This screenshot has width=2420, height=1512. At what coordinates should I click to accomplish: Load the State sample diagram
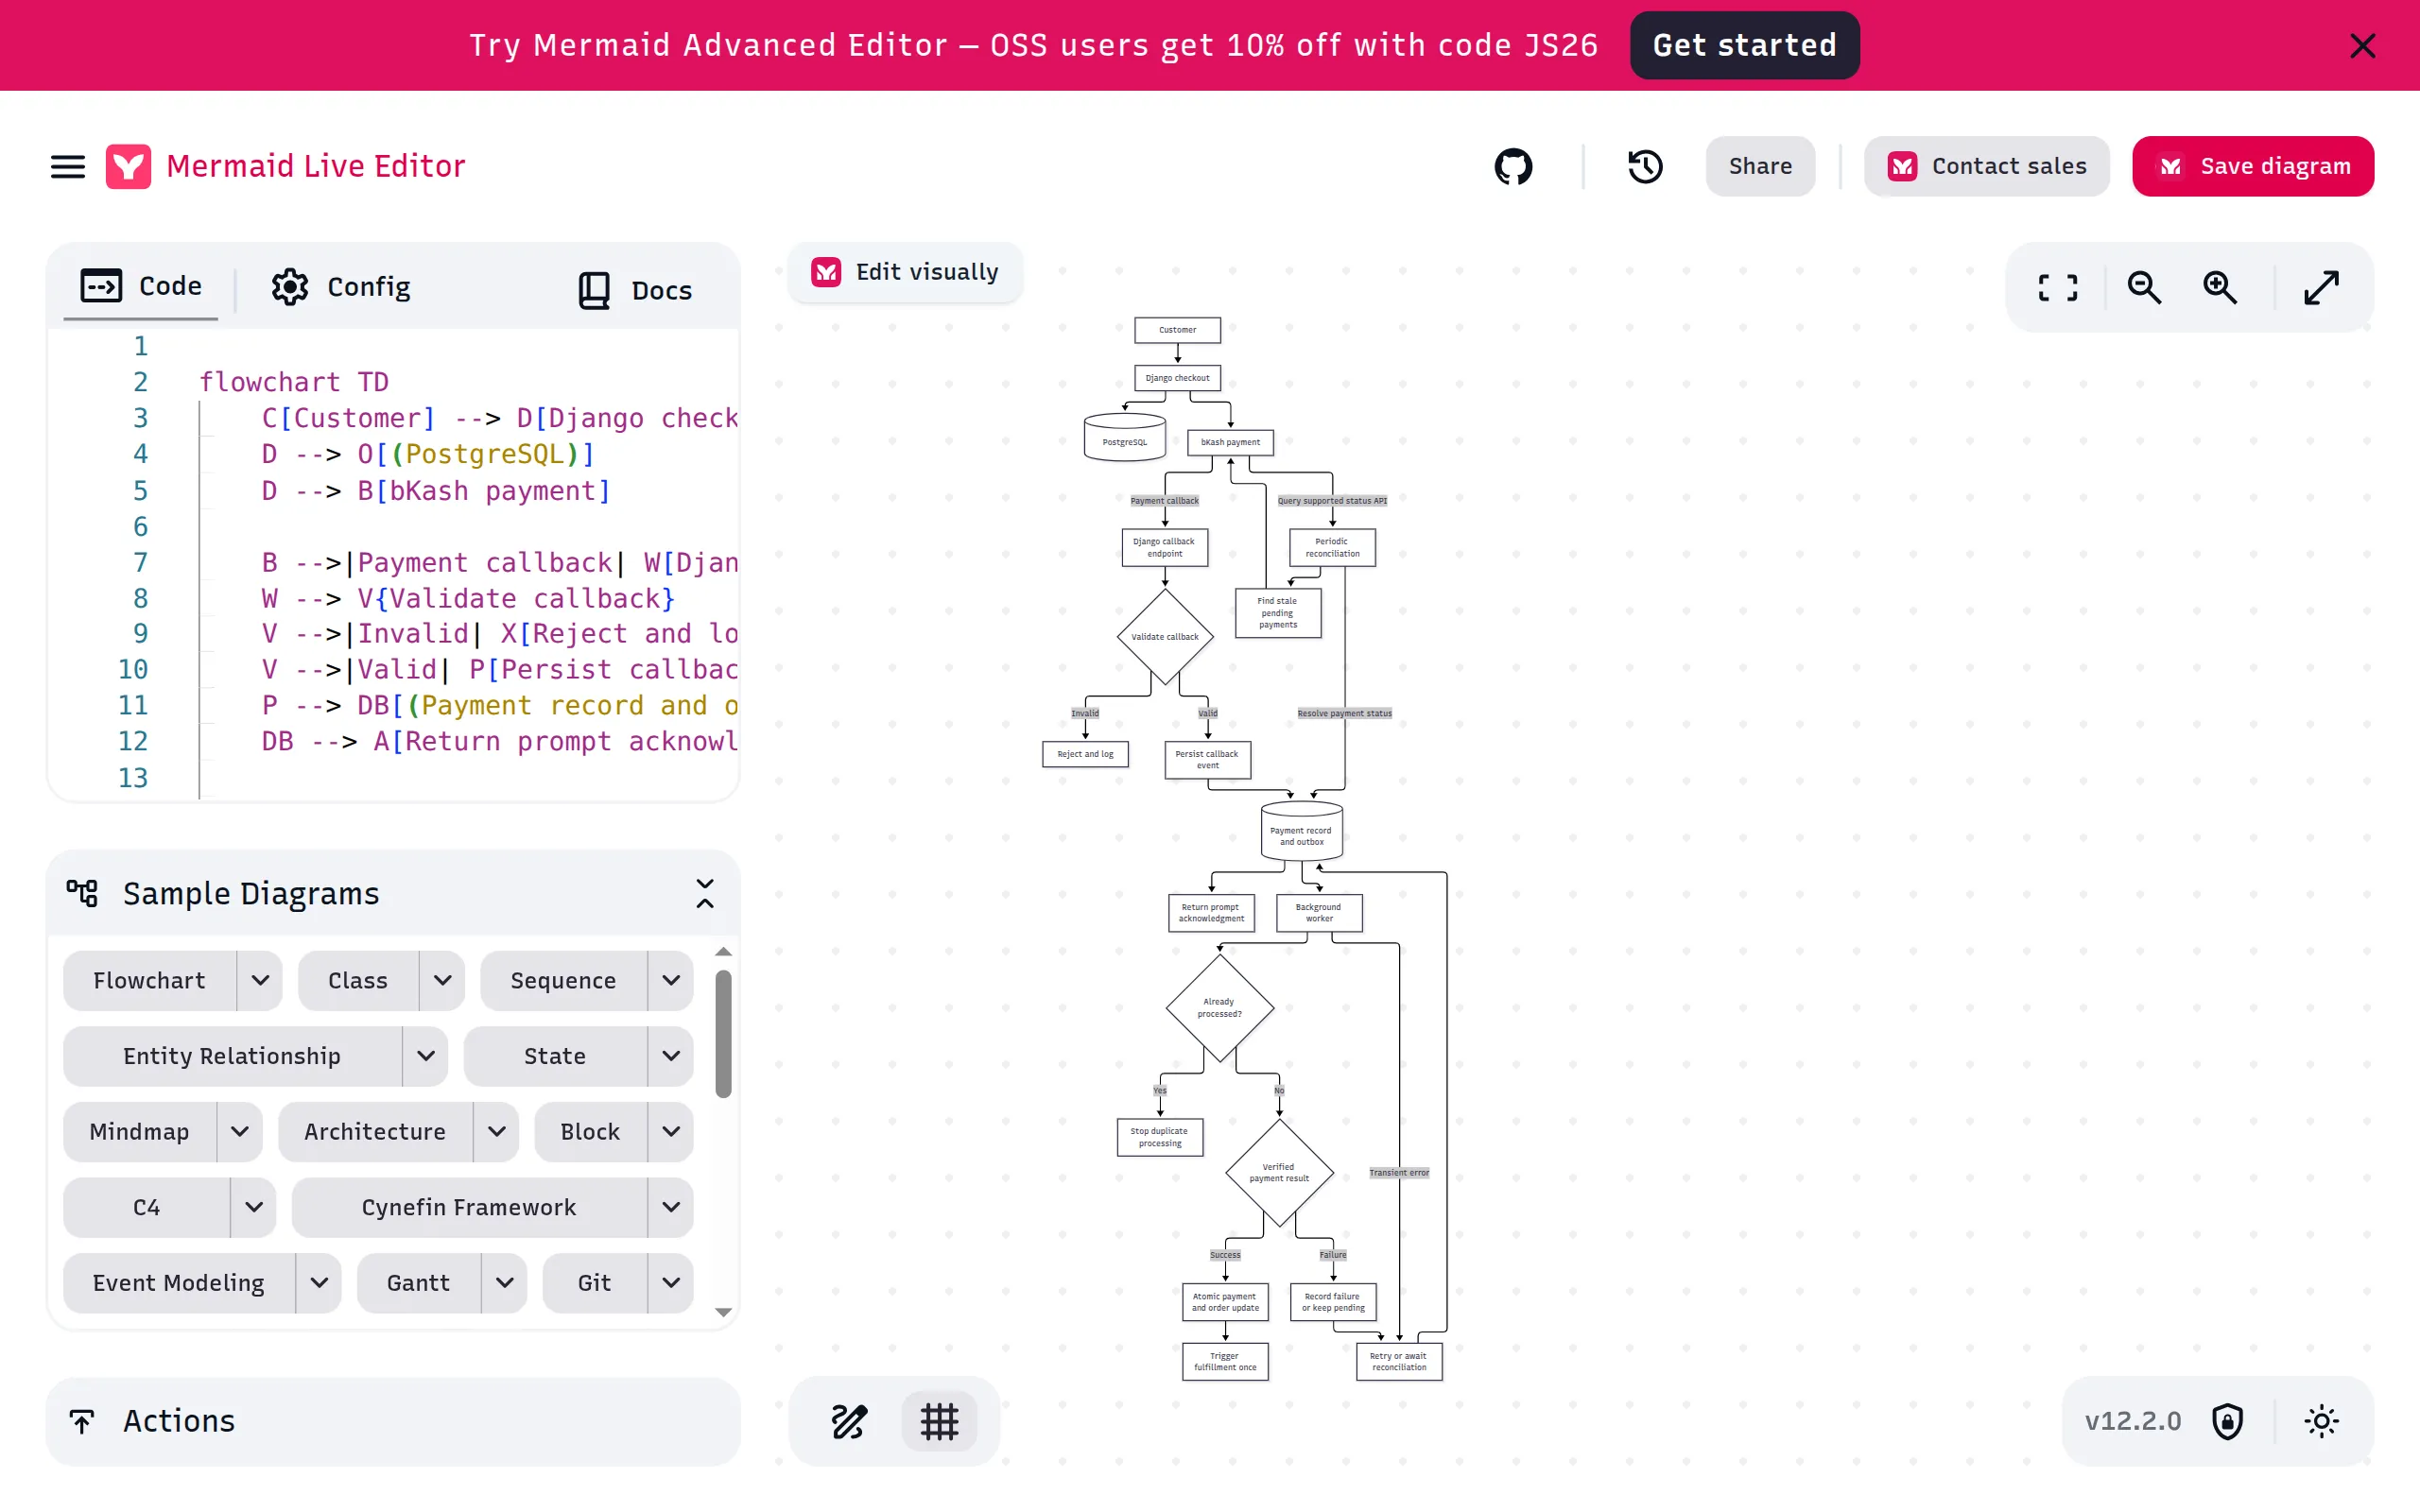click(x=555, y=1056)
